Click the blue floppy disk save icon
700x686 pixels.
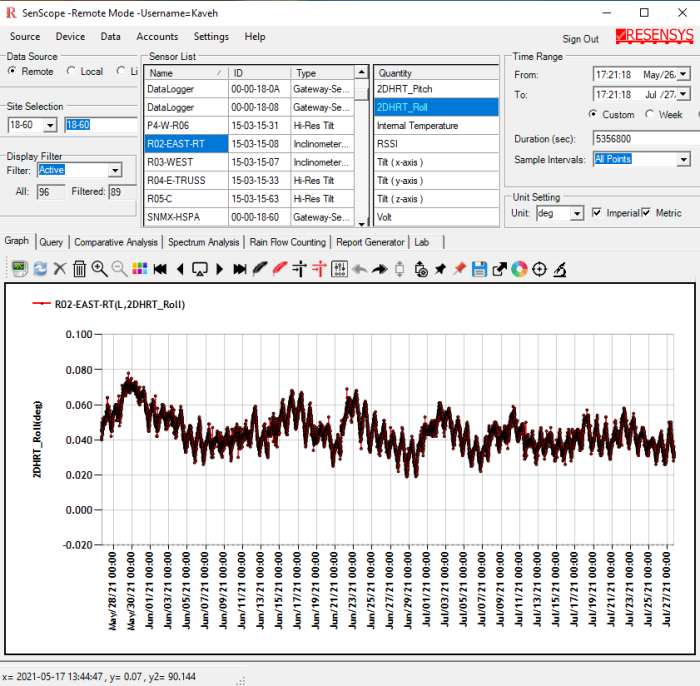(479, 268)
